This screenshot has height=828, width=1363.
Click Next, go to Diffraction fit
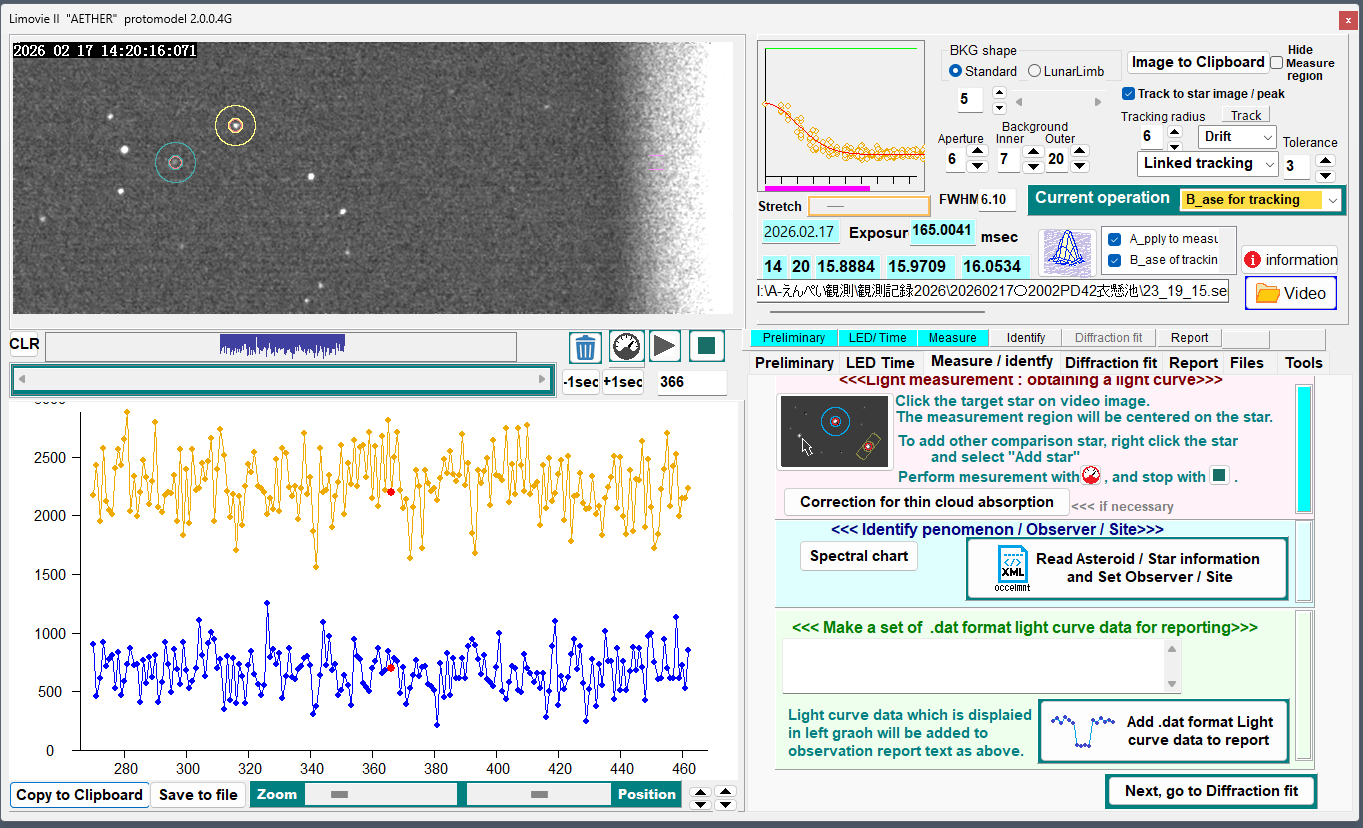click(1210, 791)
